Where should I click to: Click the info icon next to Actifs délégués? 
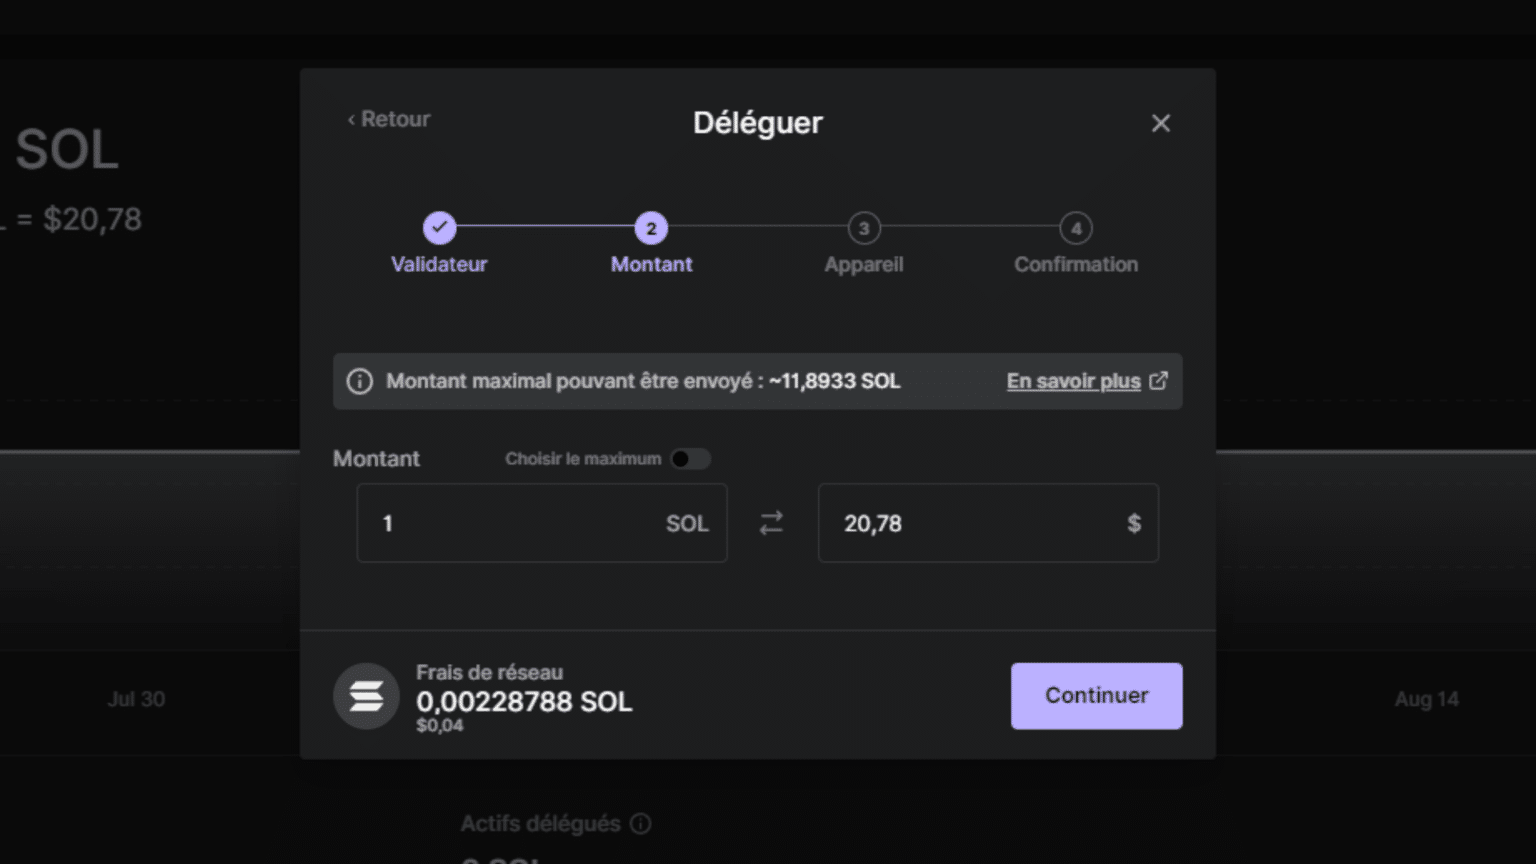[x=641, y=823]
